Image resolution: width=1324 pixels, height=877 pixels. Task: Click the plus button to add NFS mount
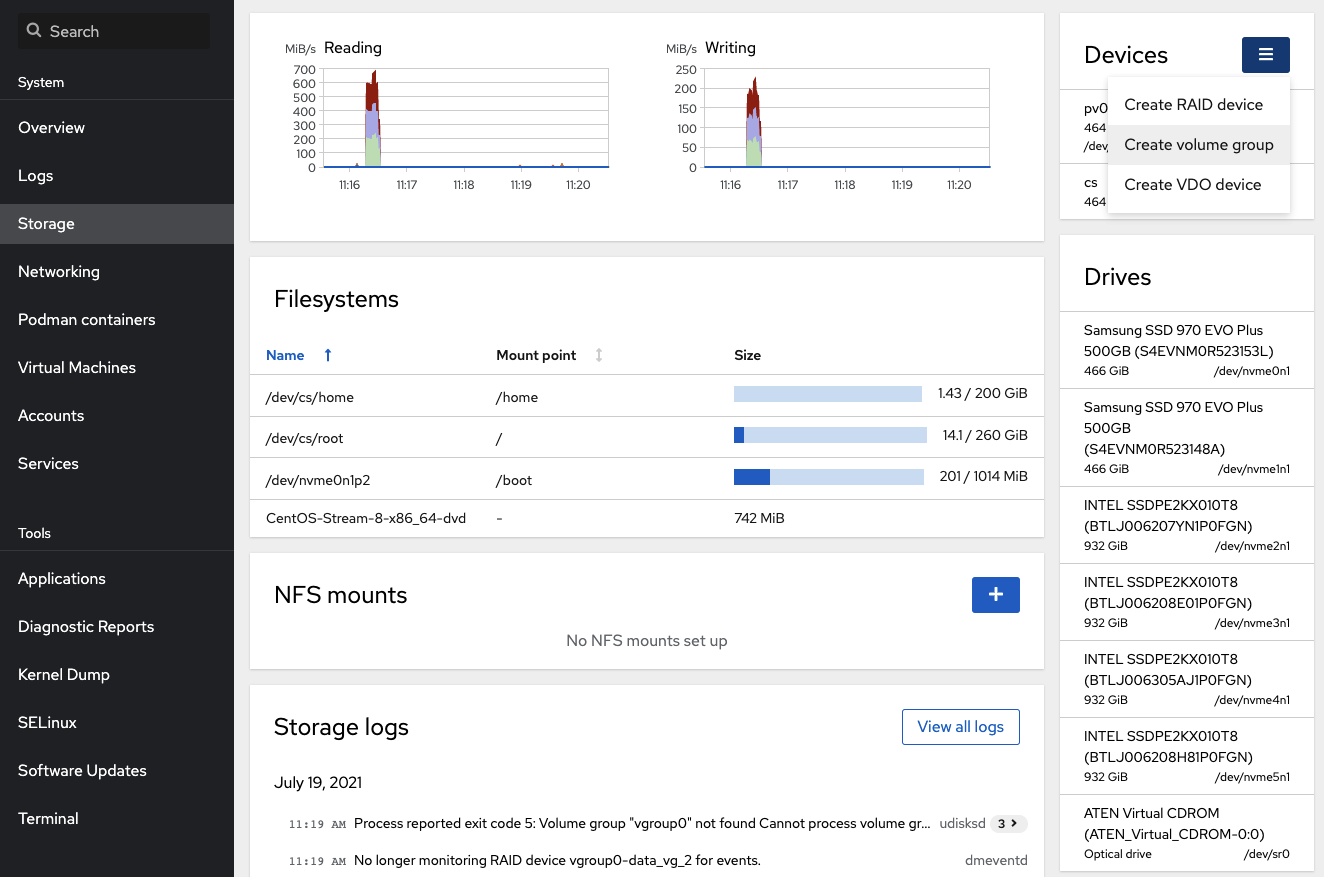point(995,595)
